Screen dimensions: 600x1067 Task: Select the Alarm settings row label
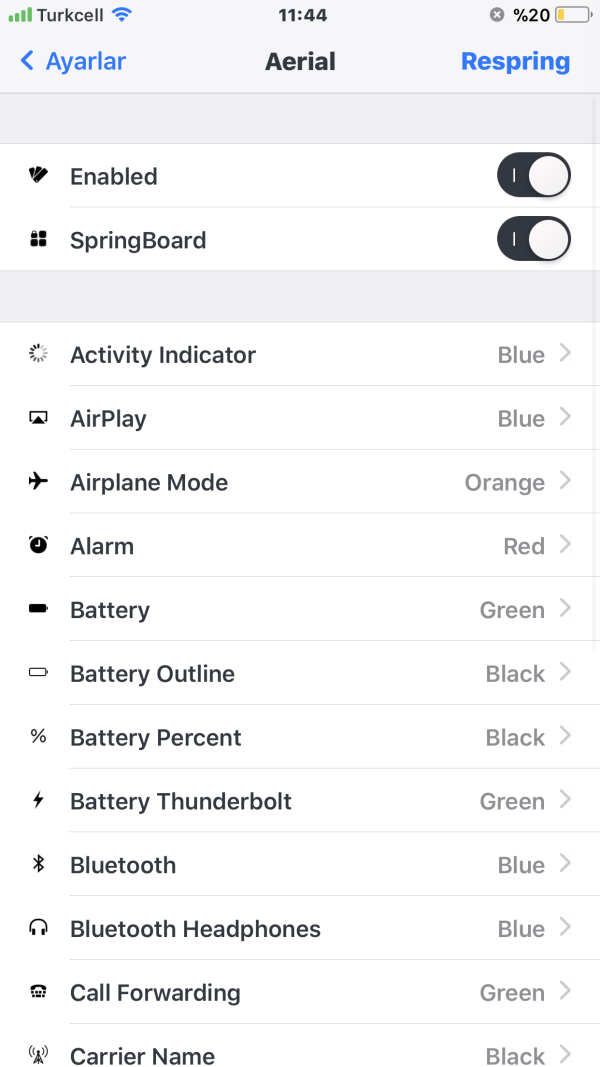pos(102,546)
